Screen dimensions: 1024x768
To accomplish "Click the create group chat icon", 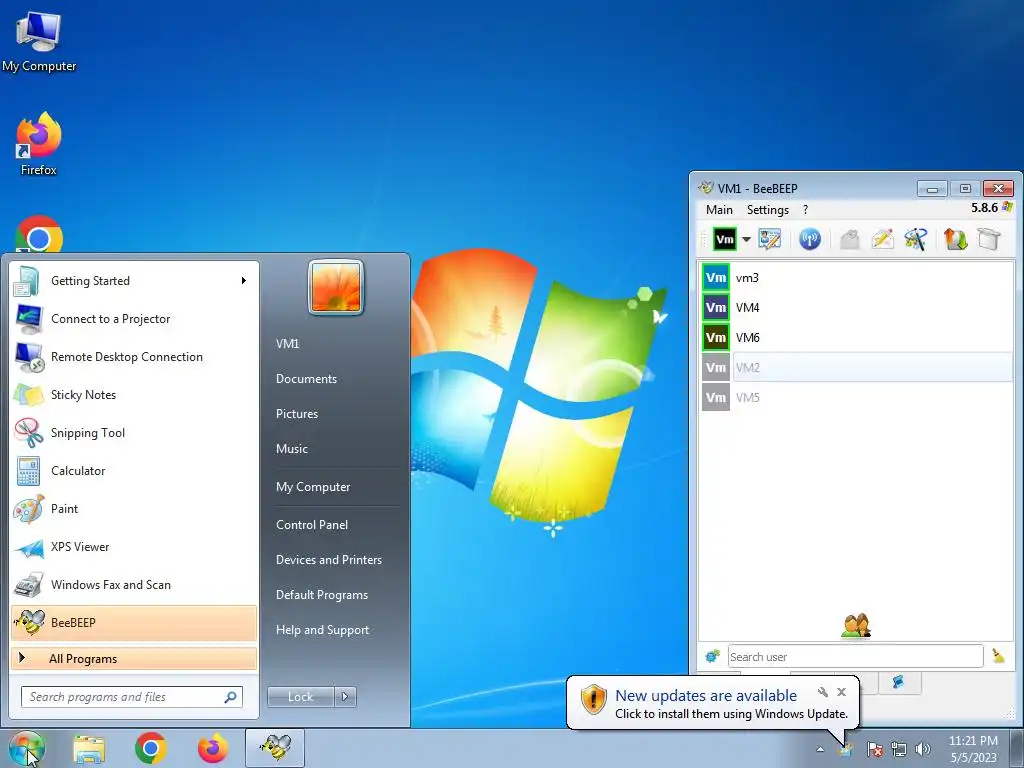I will tap(916, 239).
